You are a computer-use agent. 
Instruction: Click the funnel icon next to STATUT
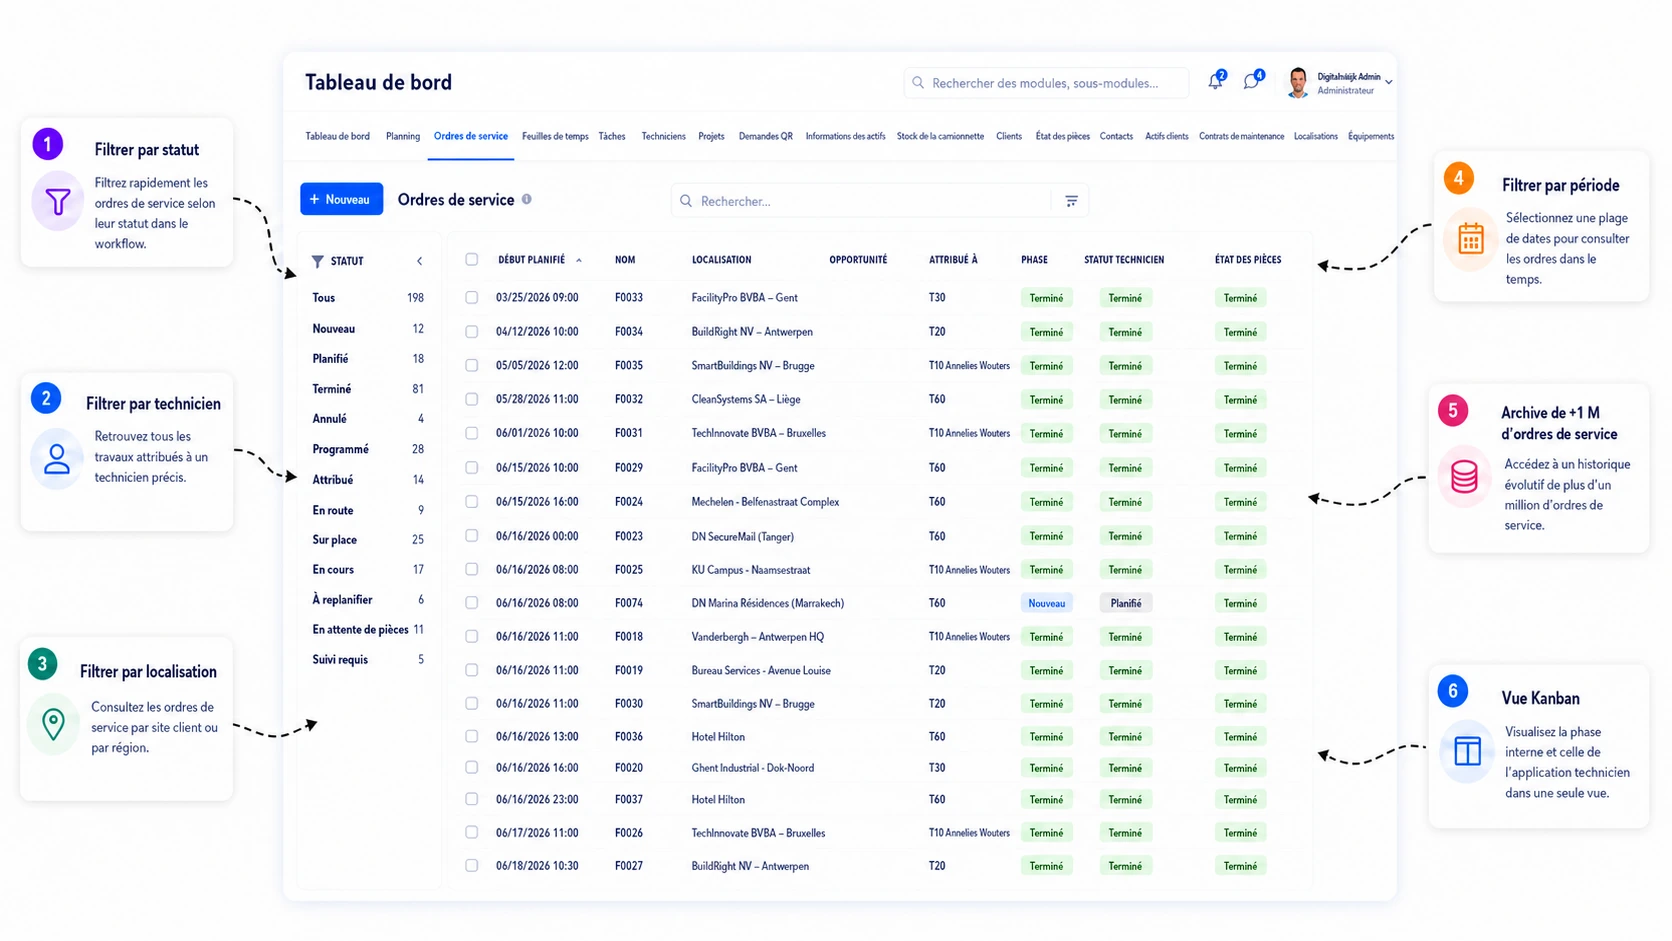[x=318, y=261]
